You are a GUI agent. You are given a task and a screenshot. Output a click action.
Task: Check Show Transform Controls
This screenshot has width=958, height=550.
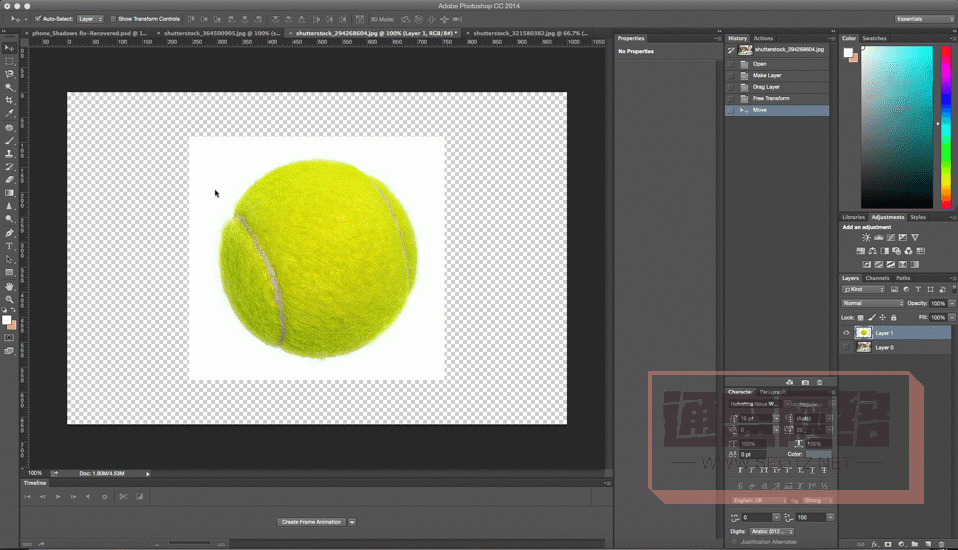point(114,19)
